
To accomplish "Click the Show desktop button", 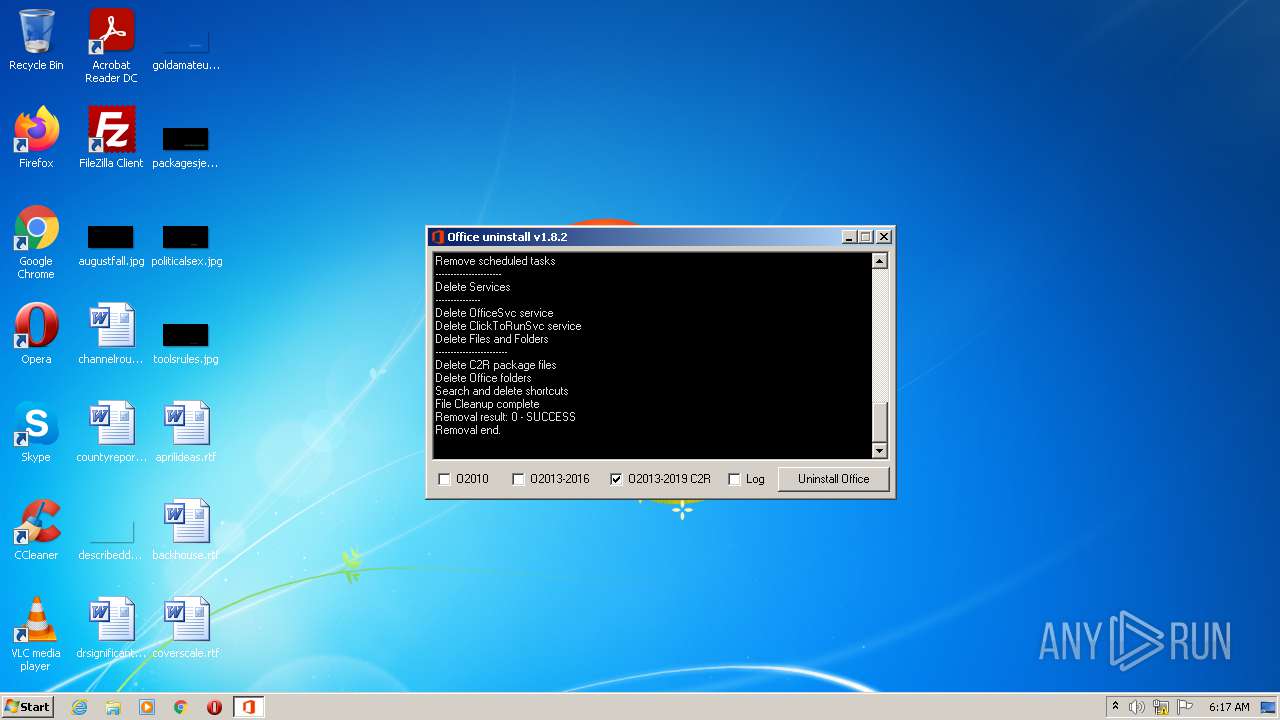I will [x=1270, y=707].
